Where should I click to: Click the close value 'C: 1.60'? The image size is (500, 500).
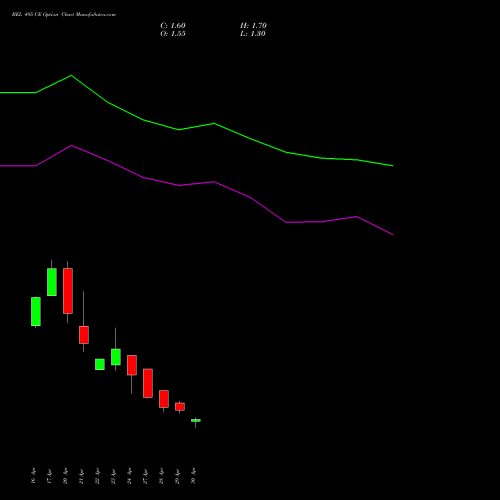coord(173,26)
